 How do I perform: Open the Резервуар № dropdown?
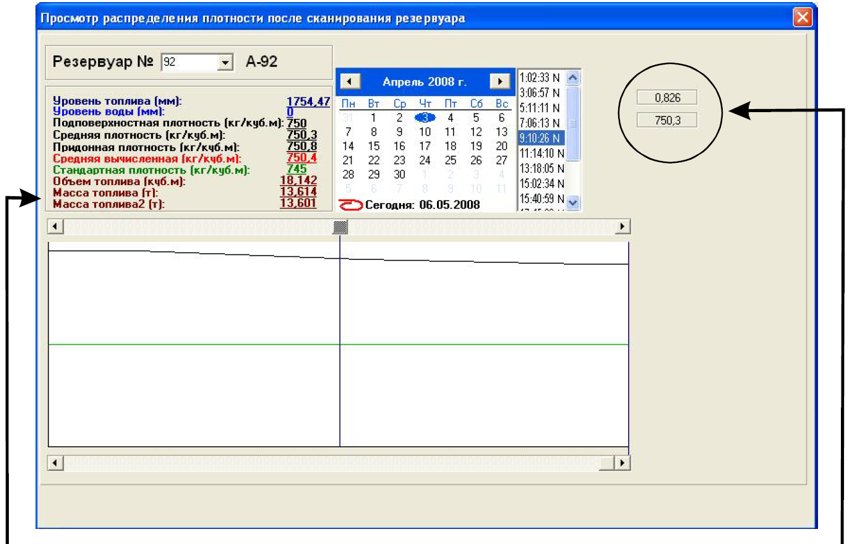click(x=224, y=63)
